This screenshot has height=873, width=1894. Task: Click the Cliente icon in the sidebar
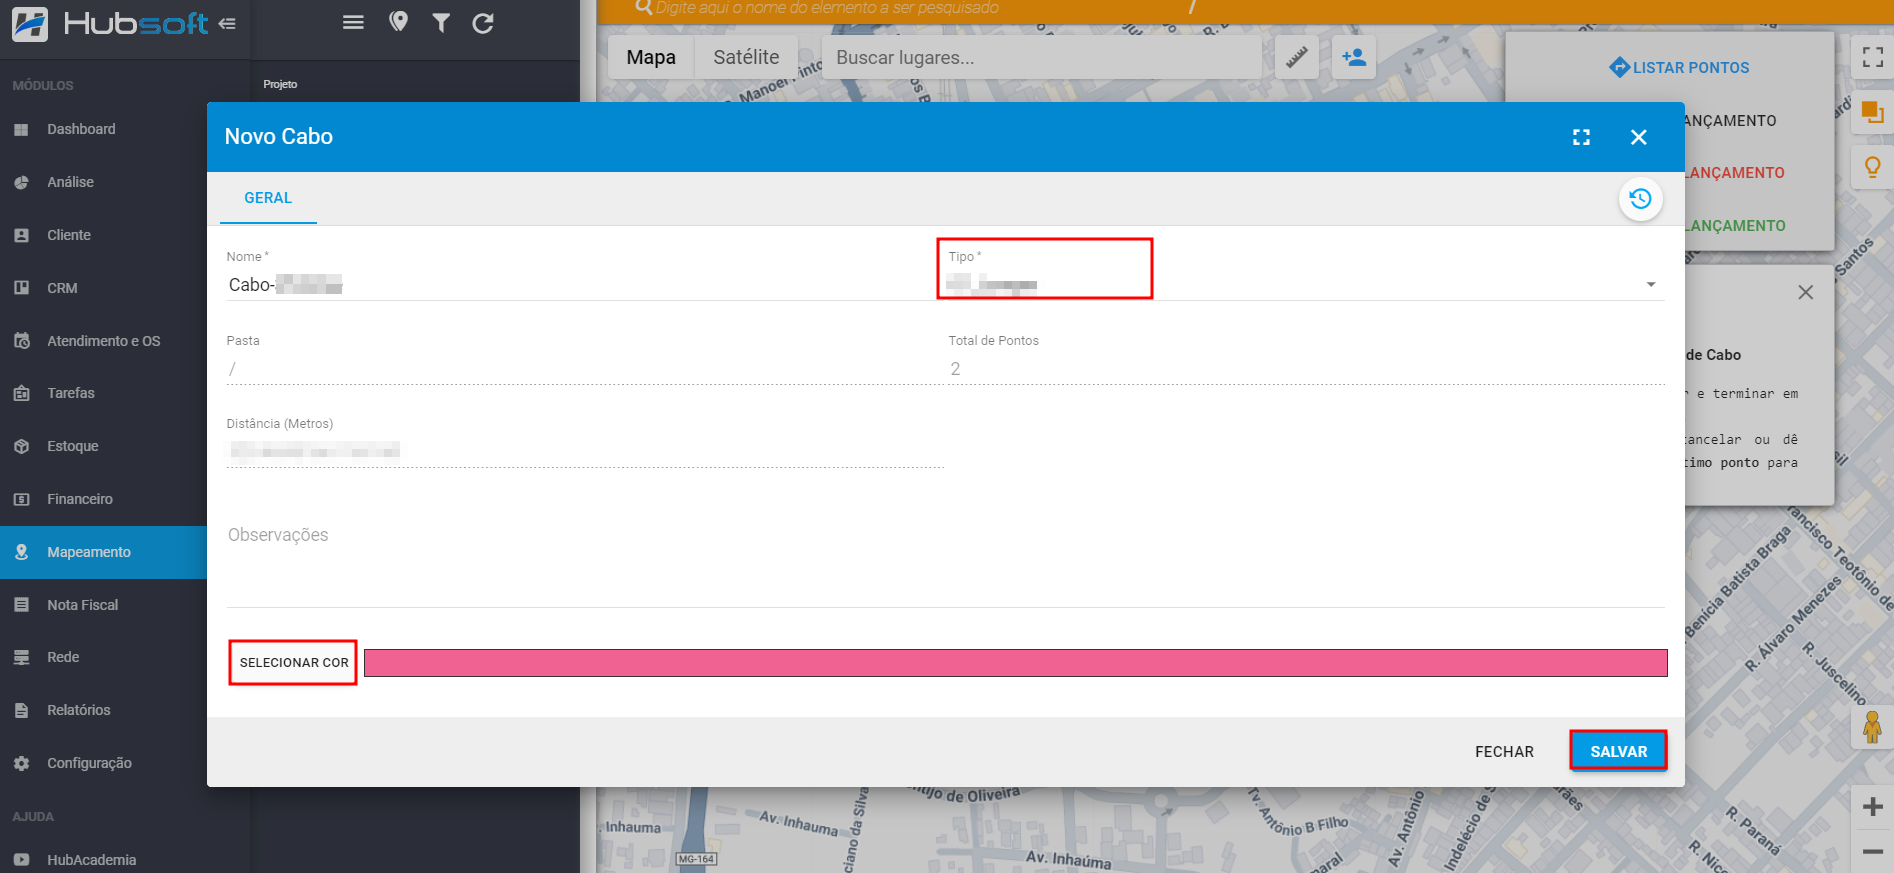[21, 235]
